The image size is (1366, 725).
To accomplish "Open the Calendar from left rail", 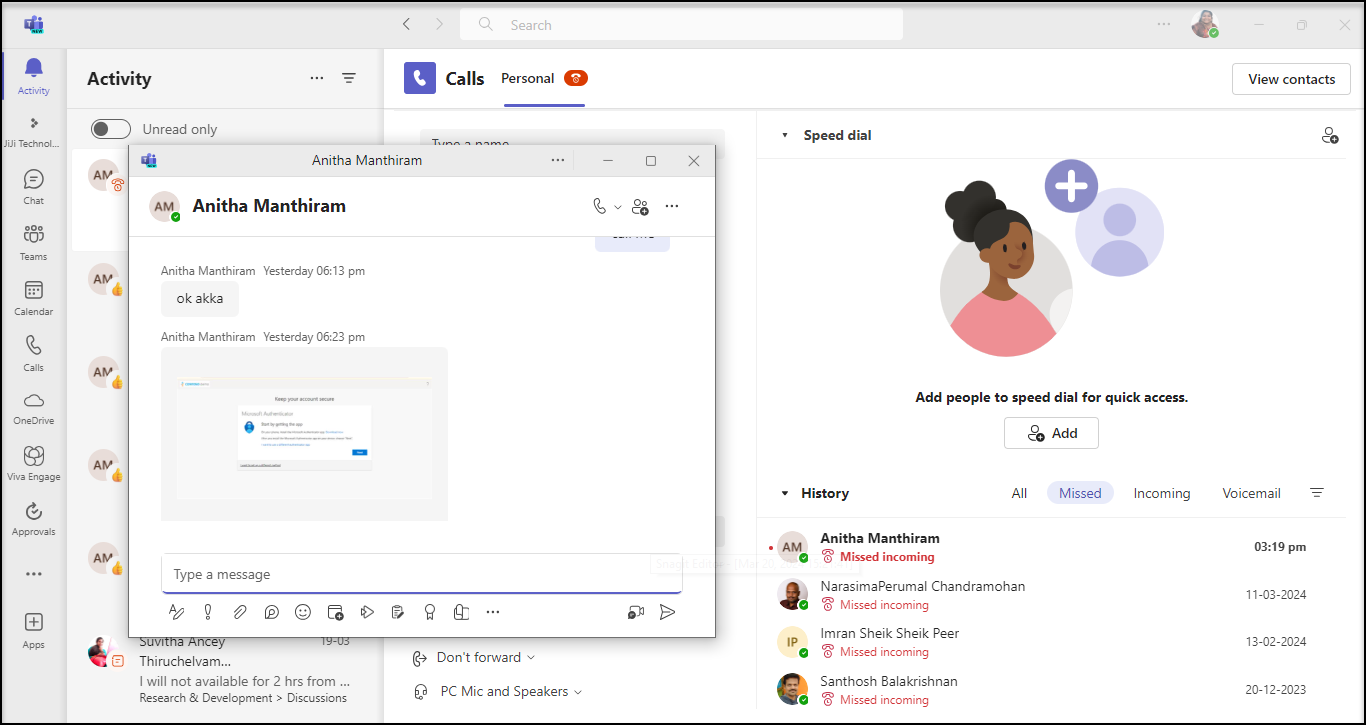I will click(33, 297).
